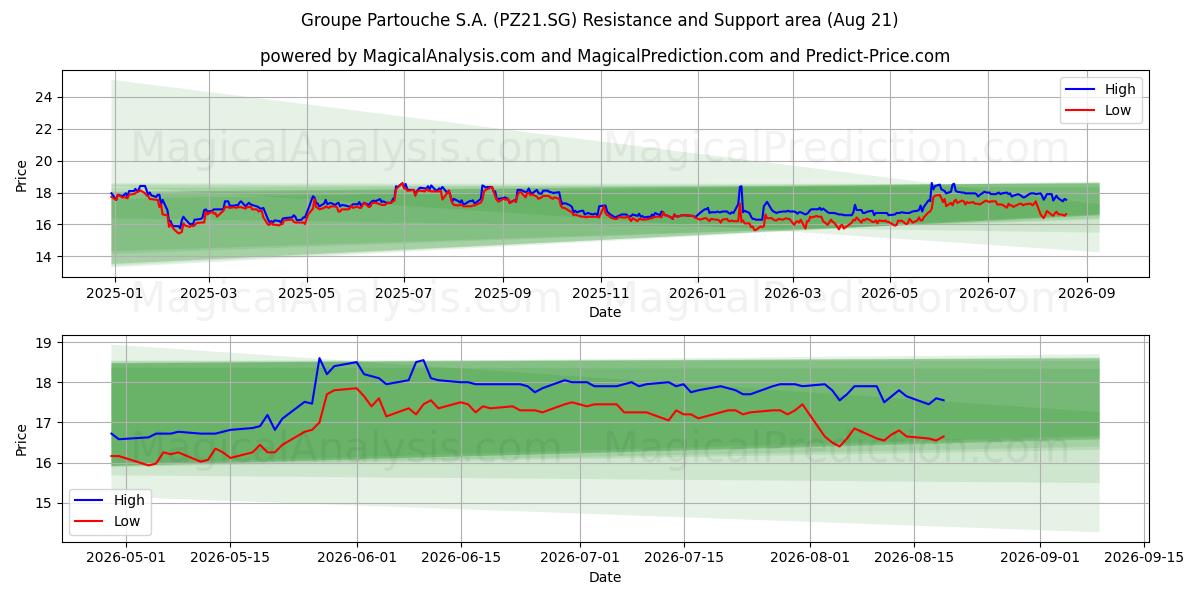Viewport: 1200px width, 600px height.
Task: Click the '14' price tick on top chart
Action: point(46,257)
